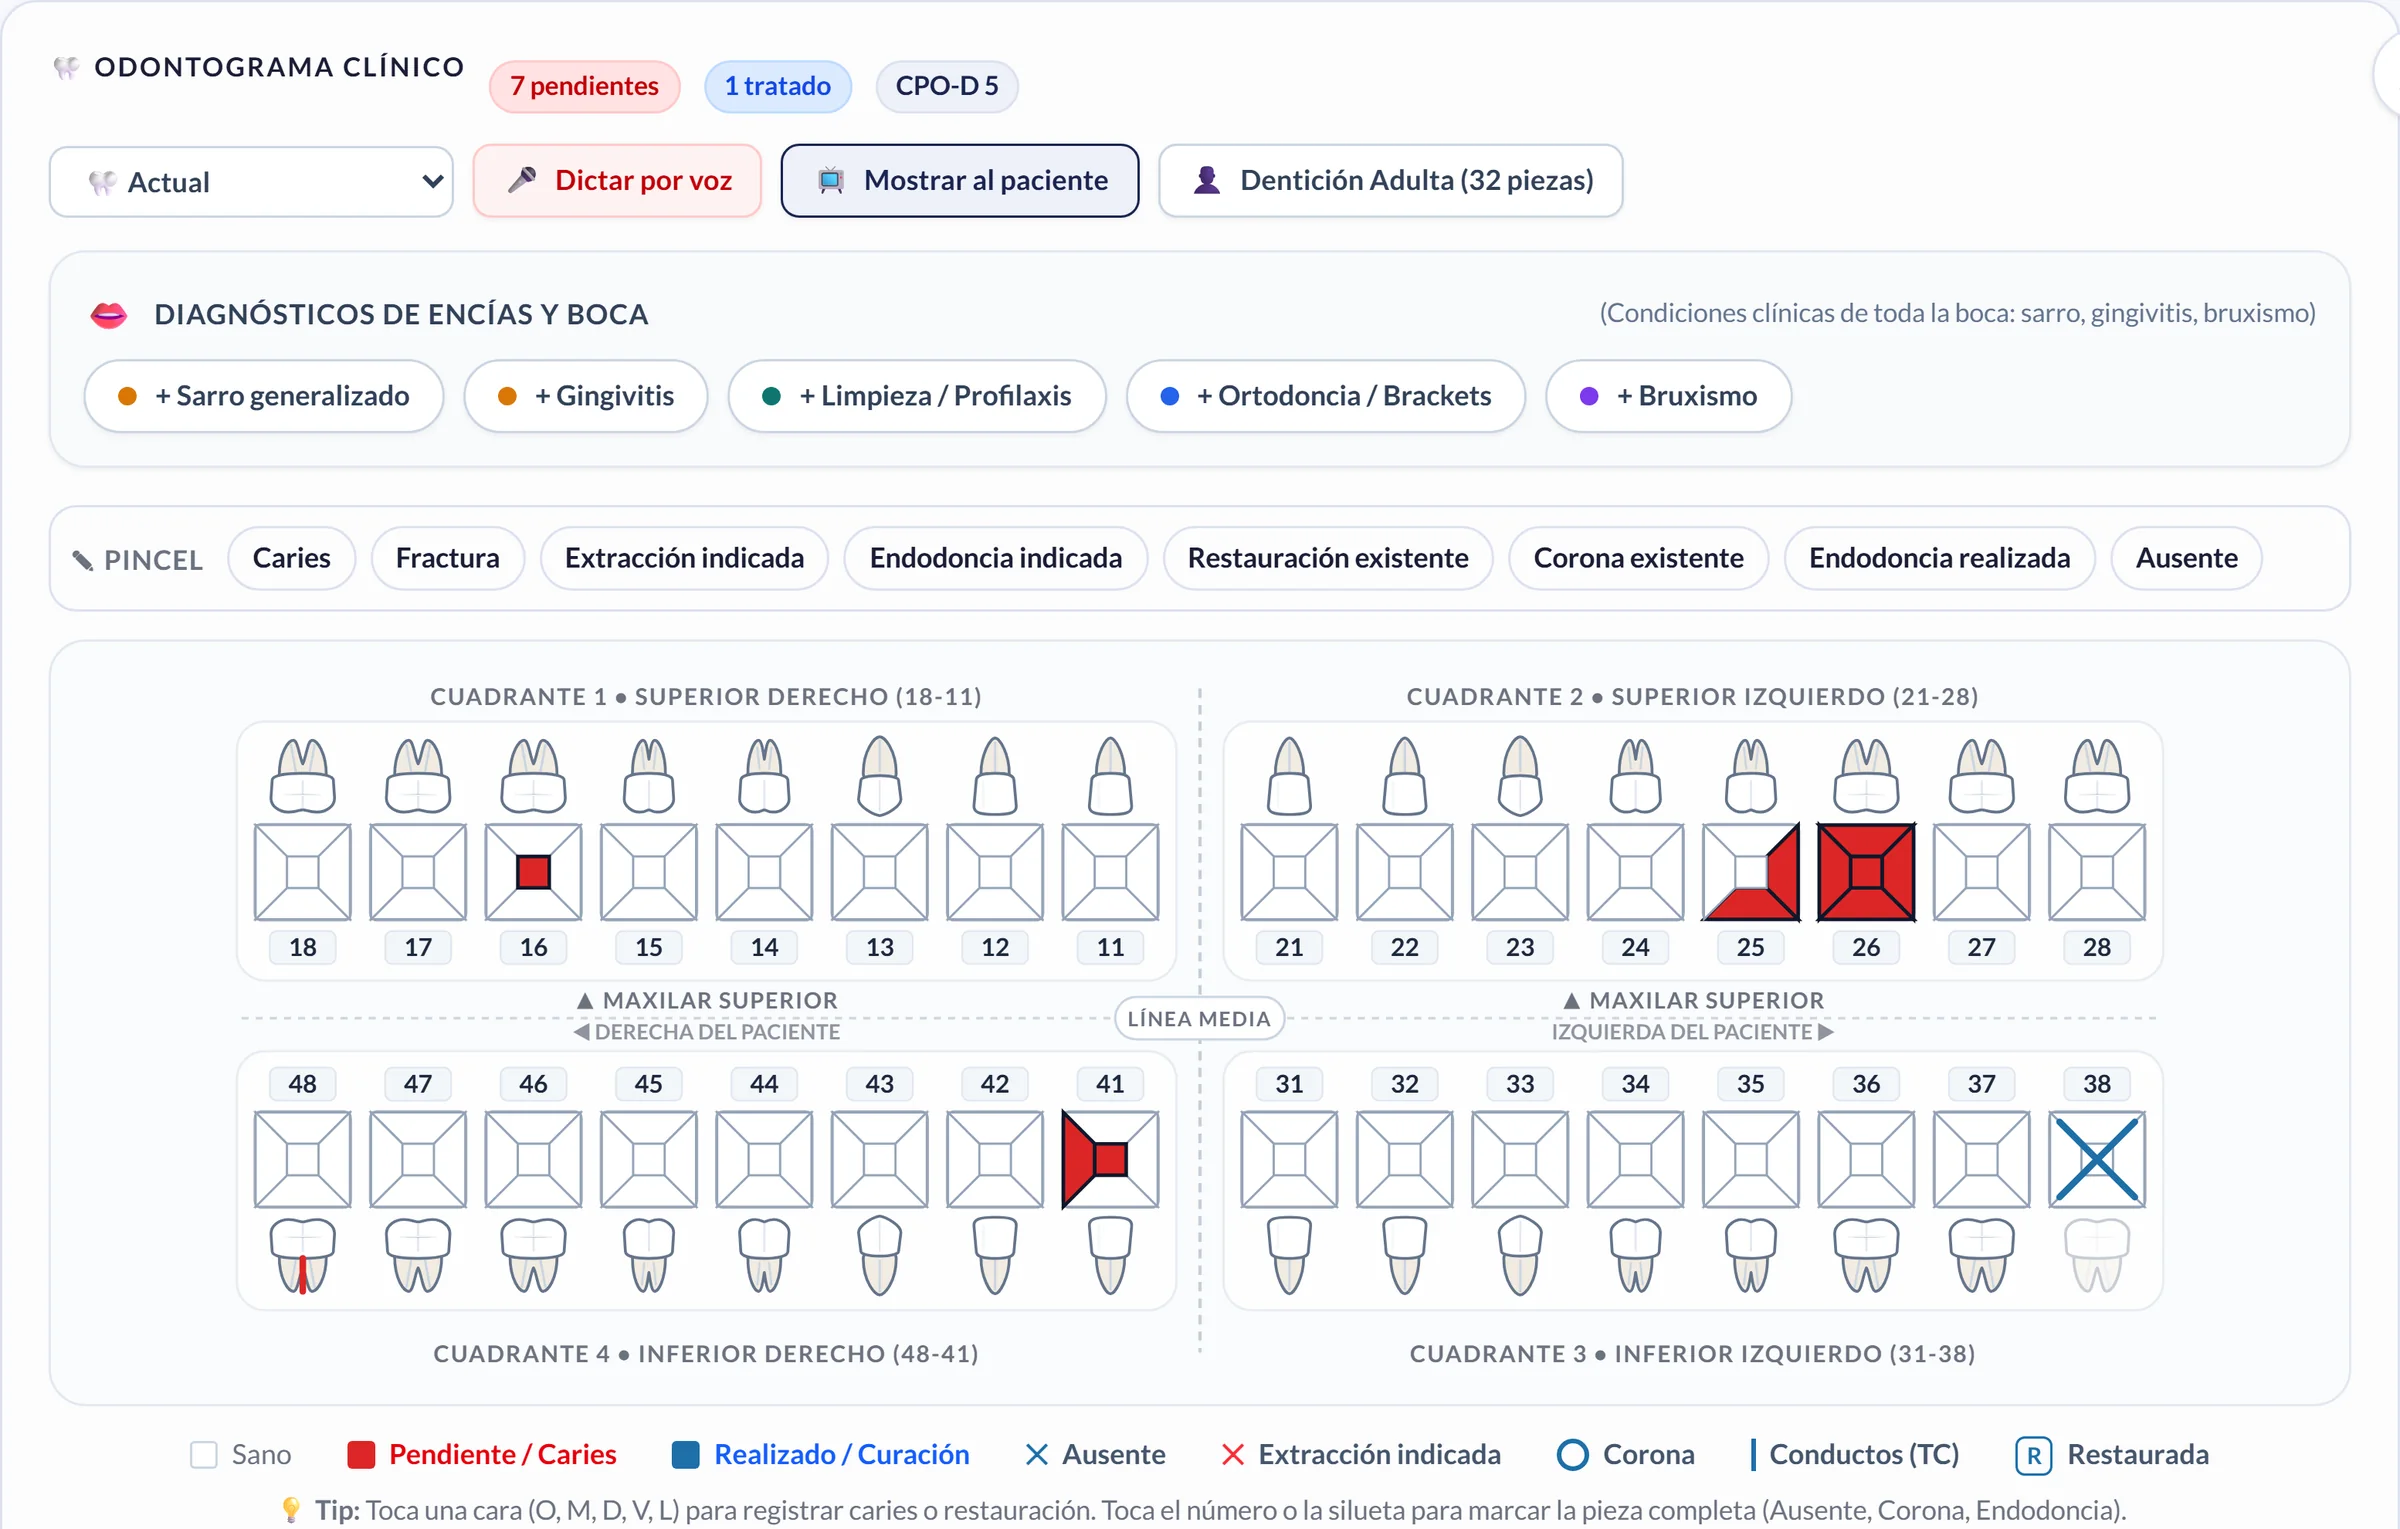Open Mostrar al paciente view

pyautogui.click(x=960, y=181)
